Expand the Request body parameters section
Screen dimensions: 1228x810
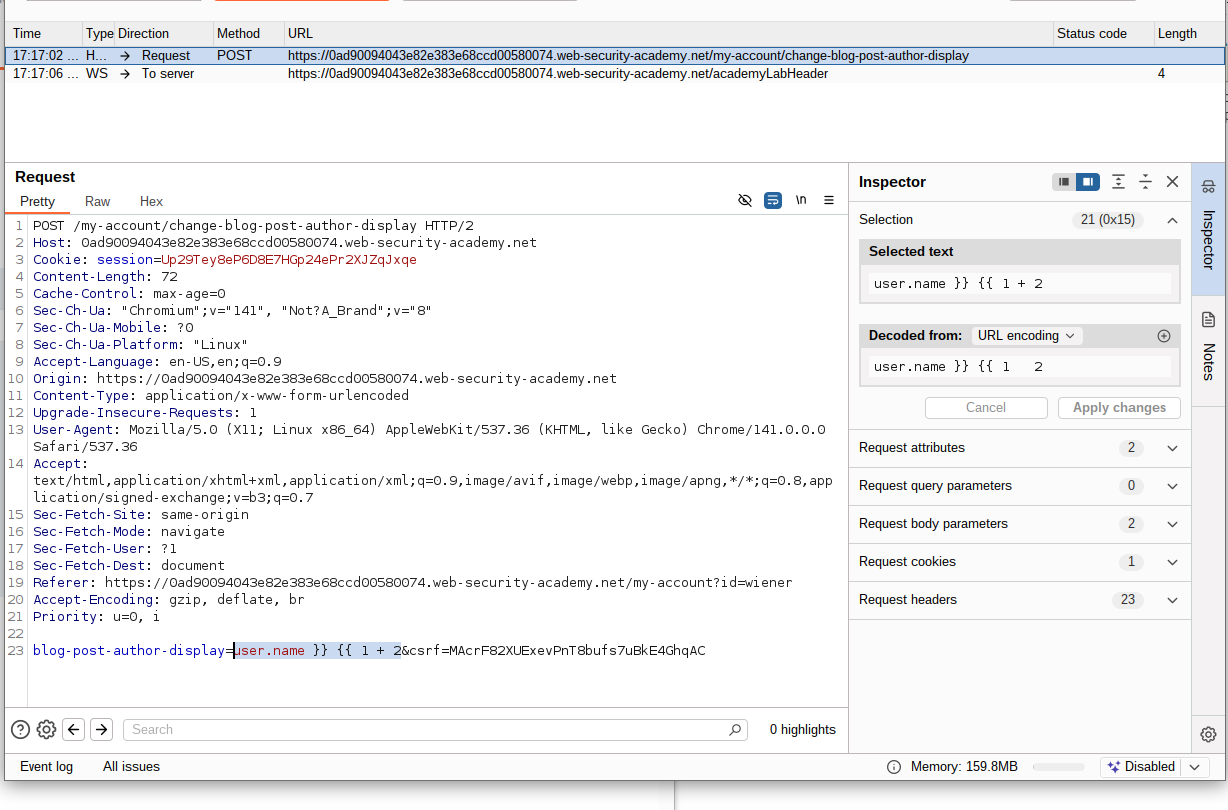coord(1173,524)
